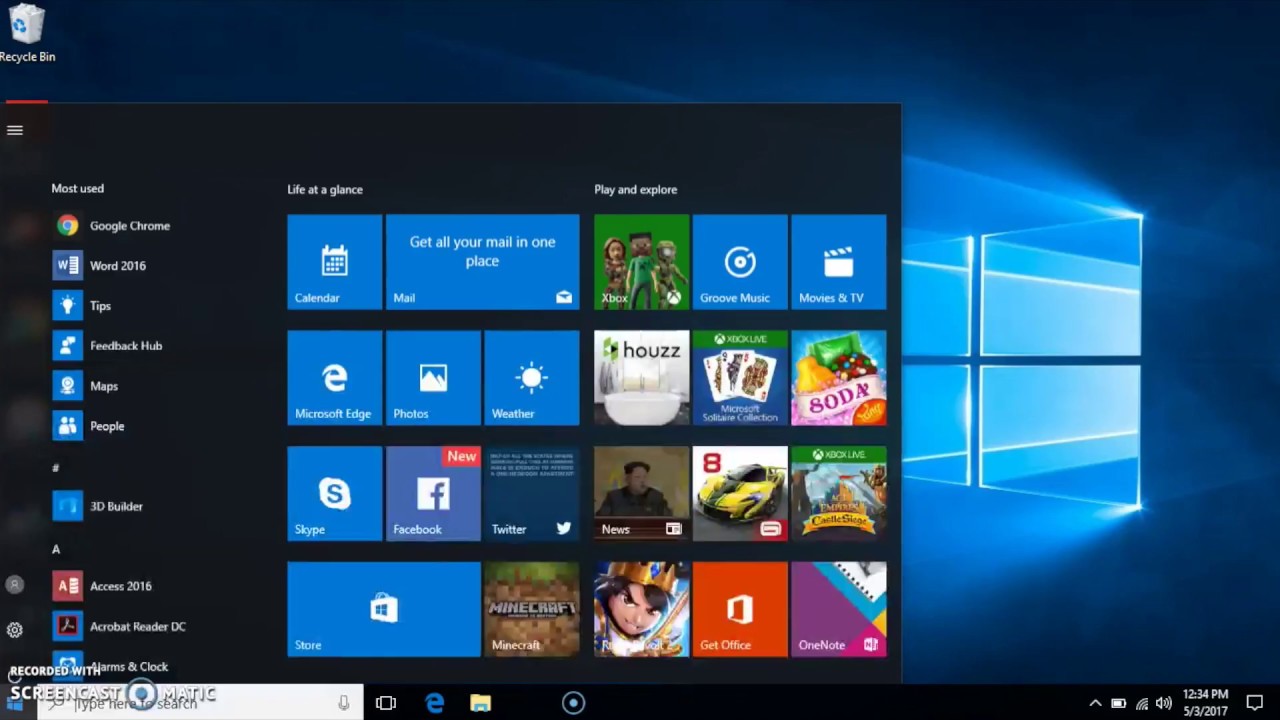Open the Action Center notifications icon
This screenshot has height=720, width=1280.
pos(1255,703)
